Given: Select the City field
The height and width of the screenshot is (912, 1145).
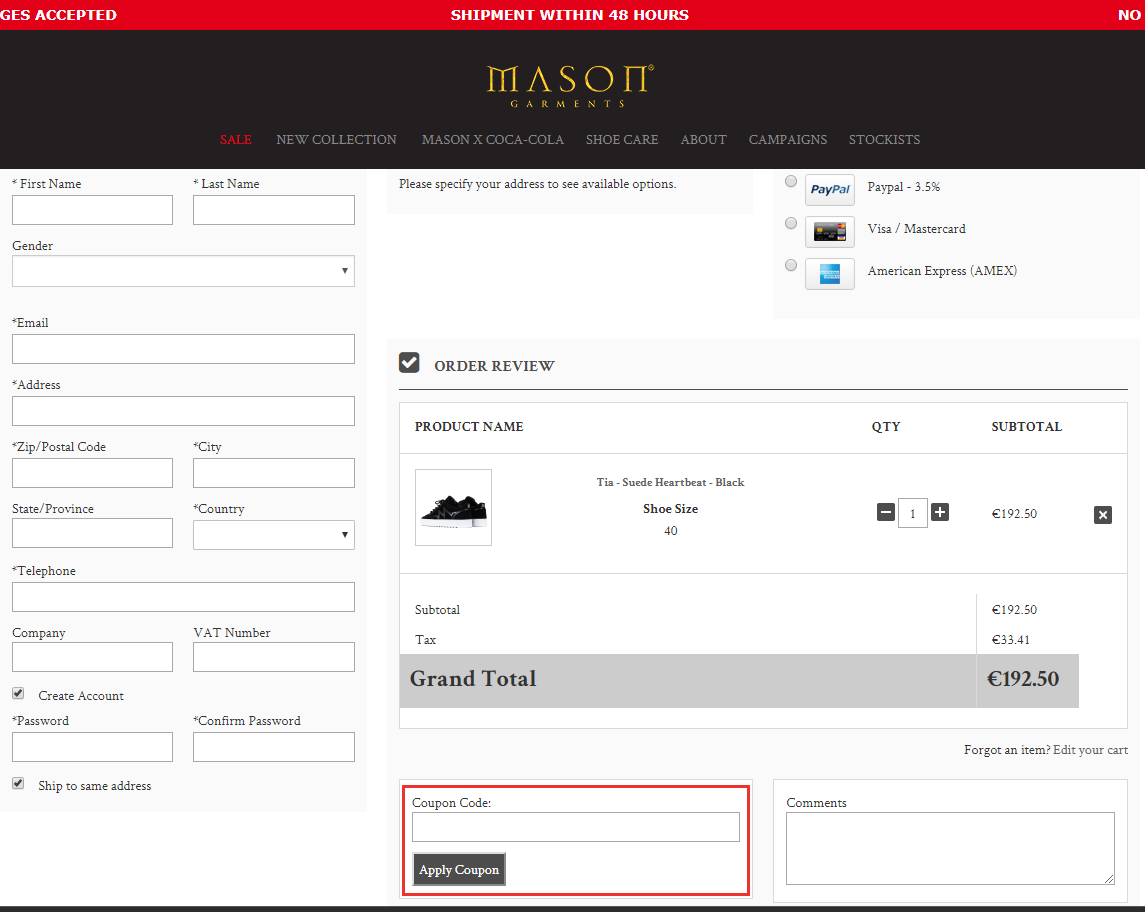Looking at the screenshot, I should coord(274,473).
